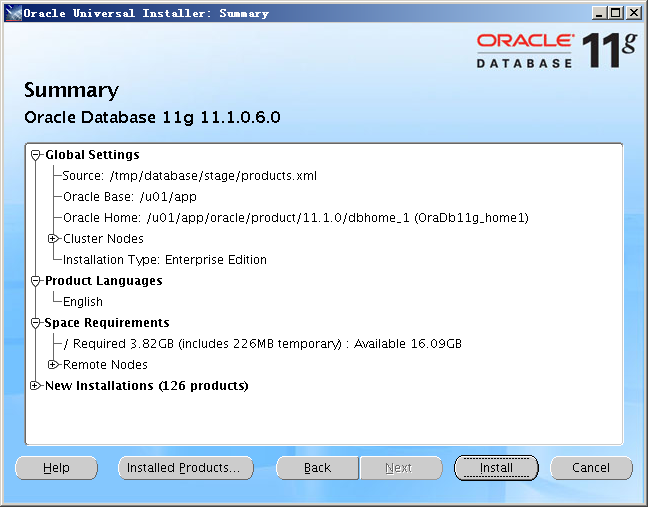
Task: Collapse the Global Settings tree node
Action: point(36,155)
